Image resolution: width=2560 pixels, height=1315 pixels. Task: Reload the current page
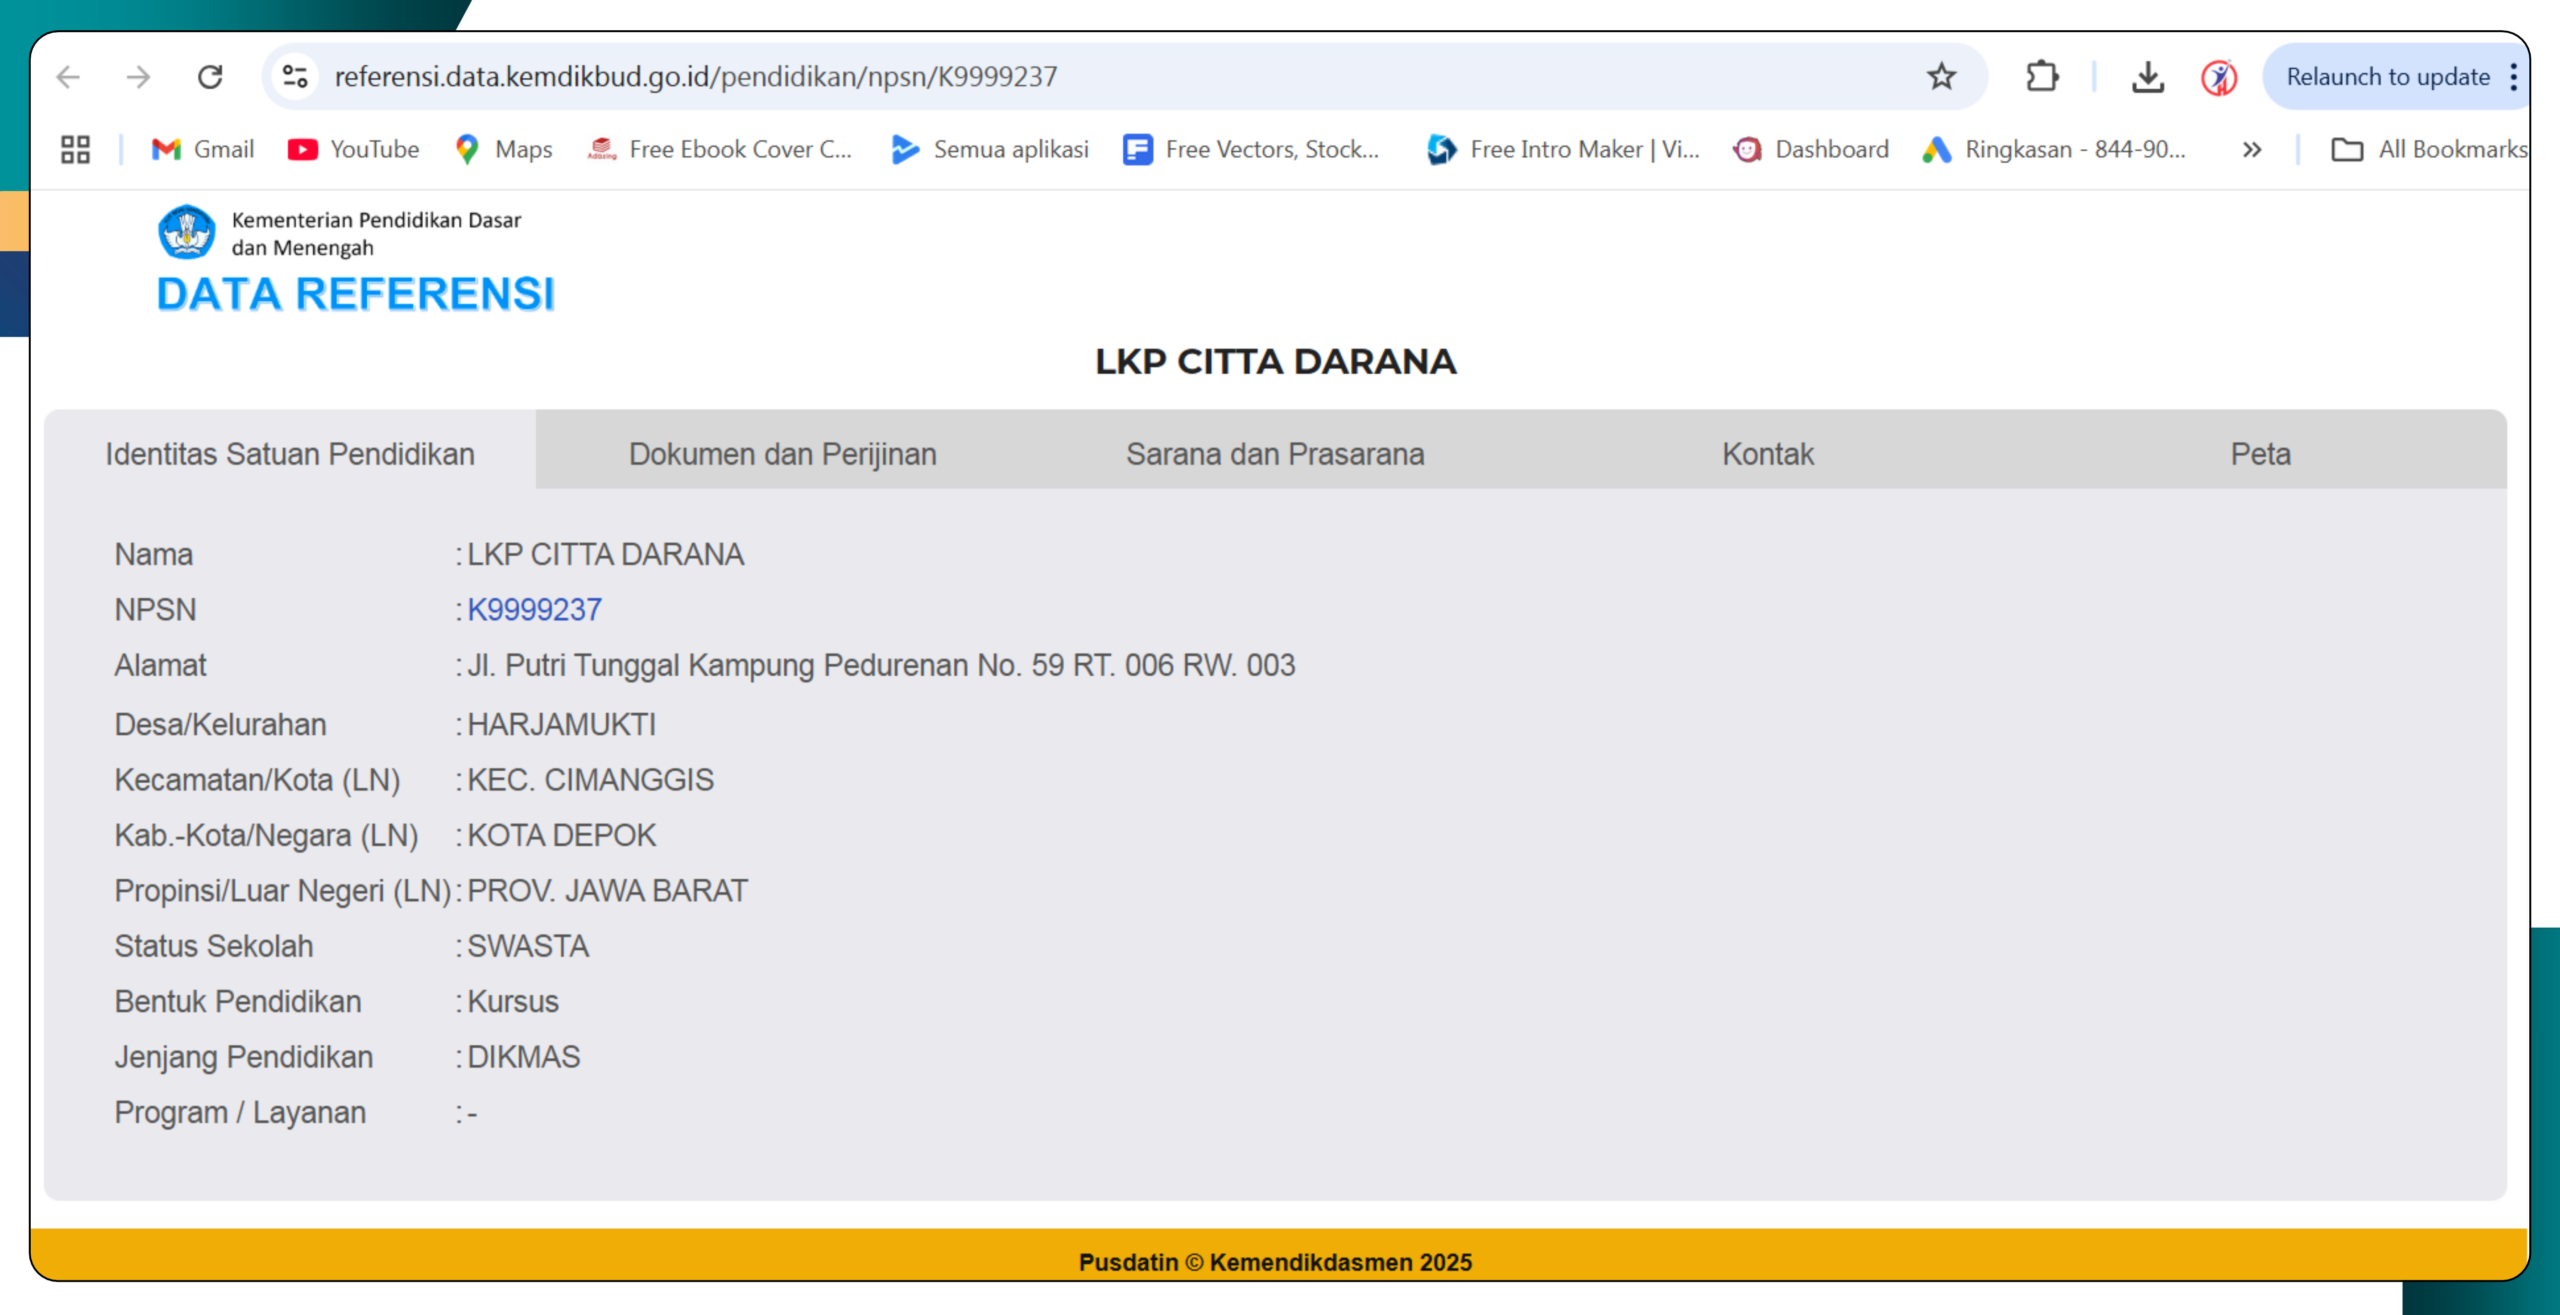pyautogui.click(x=210, y=77)
